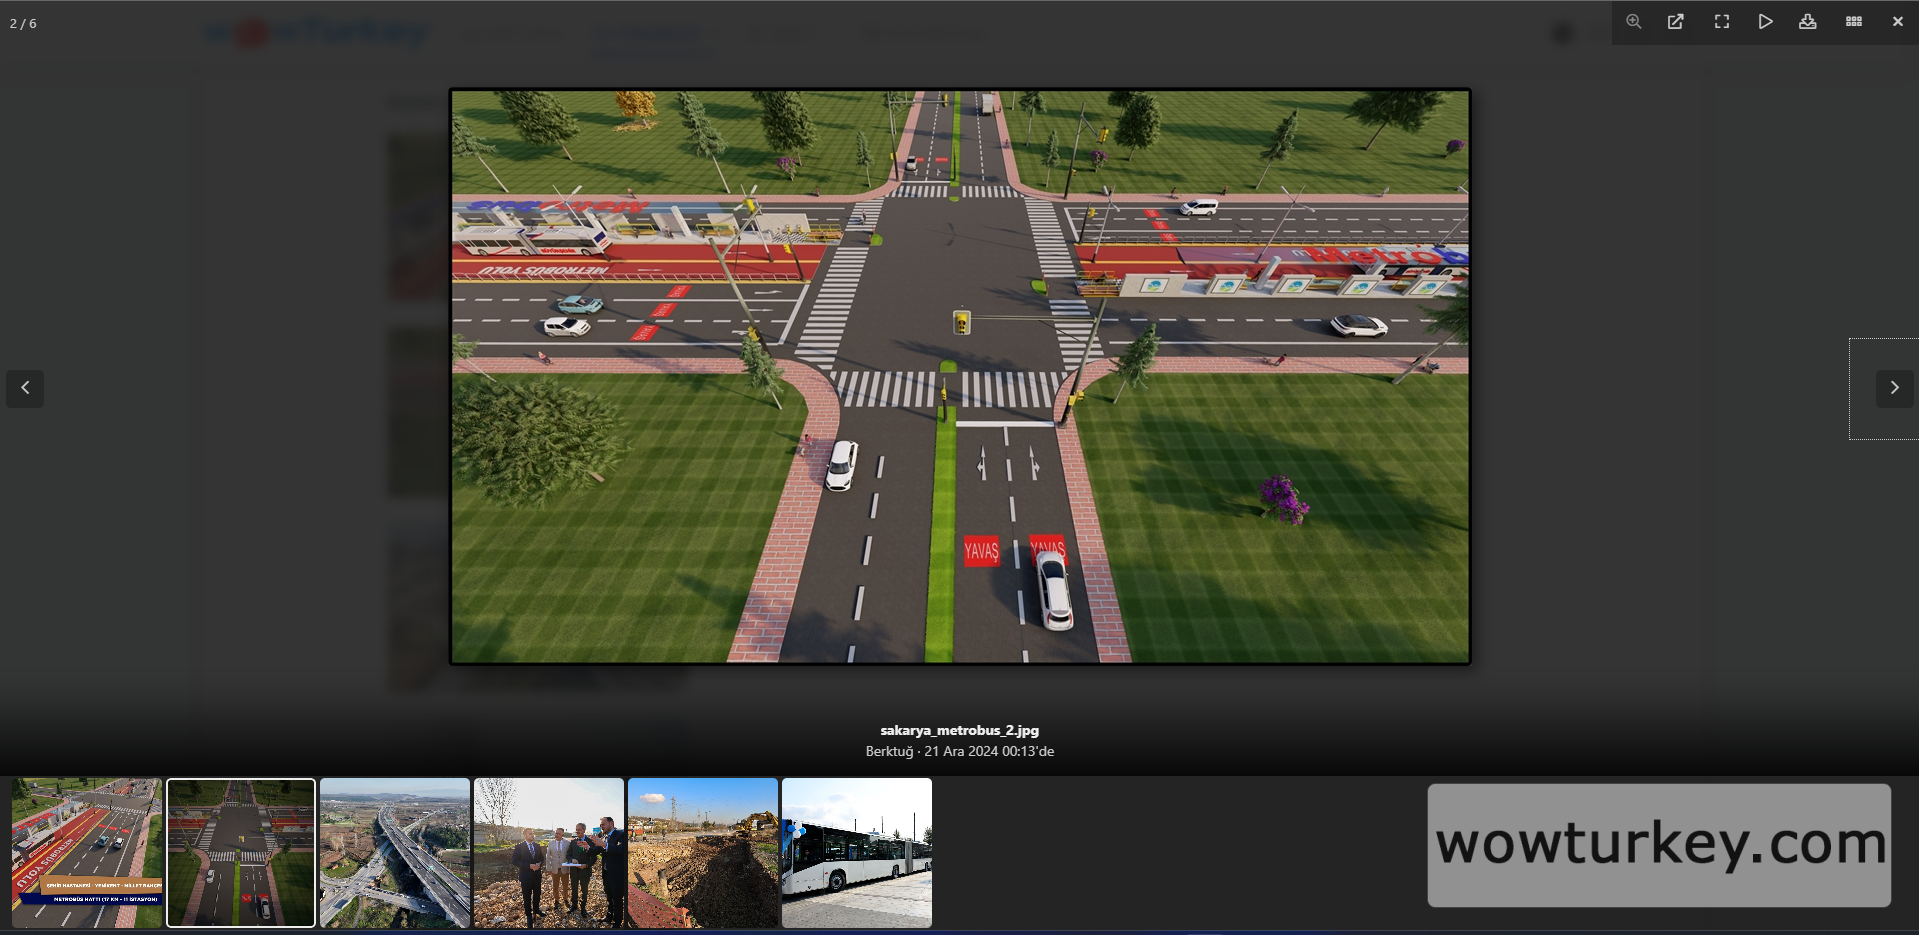Viewport: 1919px width, 935px height.
Task: Toggle the thumbnails grid view
Action: (1853, 22)
